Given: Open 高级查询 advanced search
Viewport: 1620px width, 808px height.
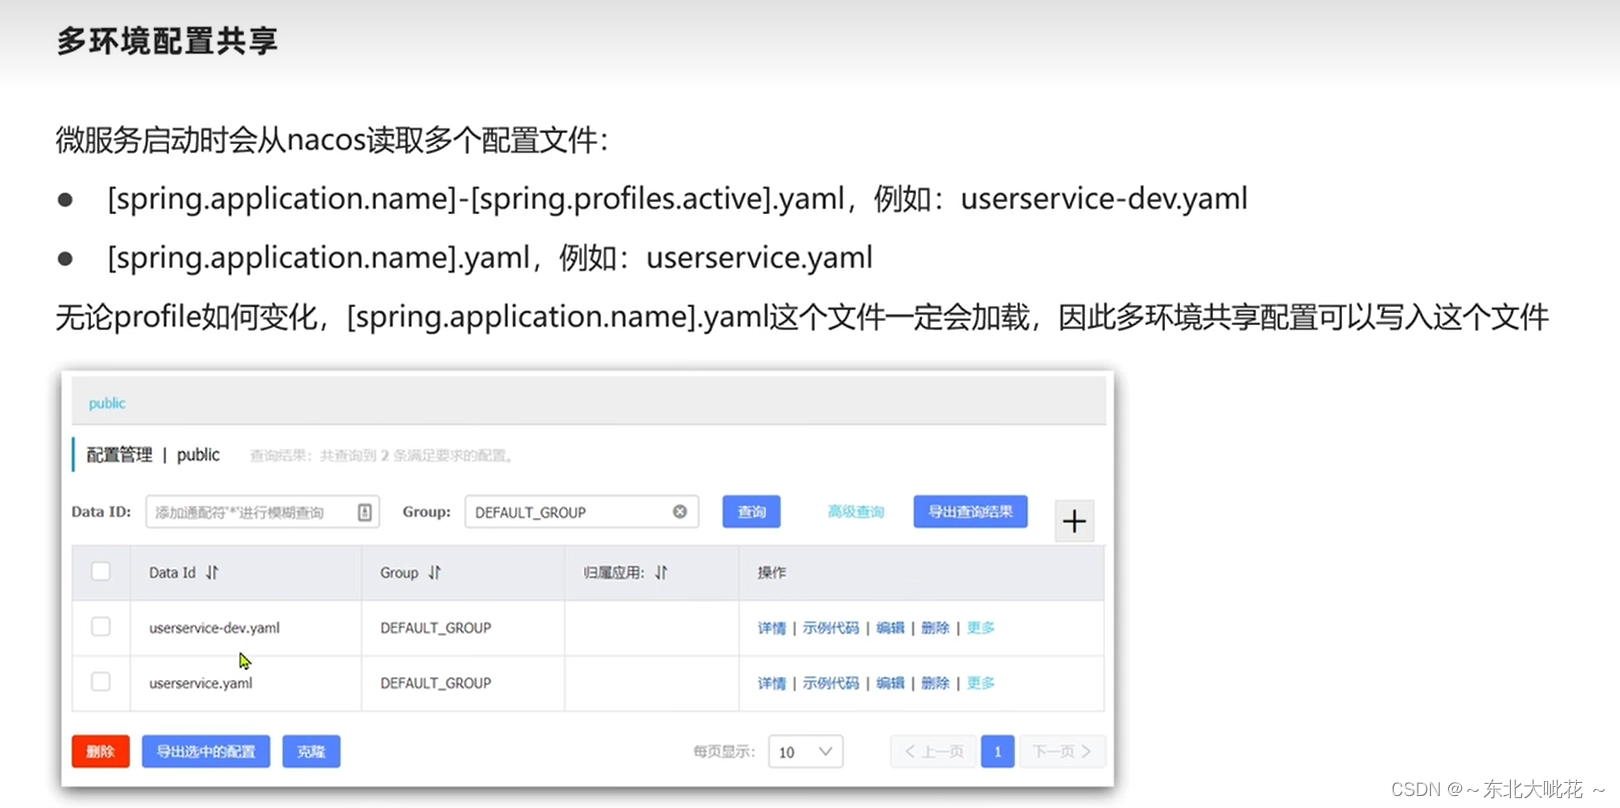Looking at the screenshot, I should 856,512.
